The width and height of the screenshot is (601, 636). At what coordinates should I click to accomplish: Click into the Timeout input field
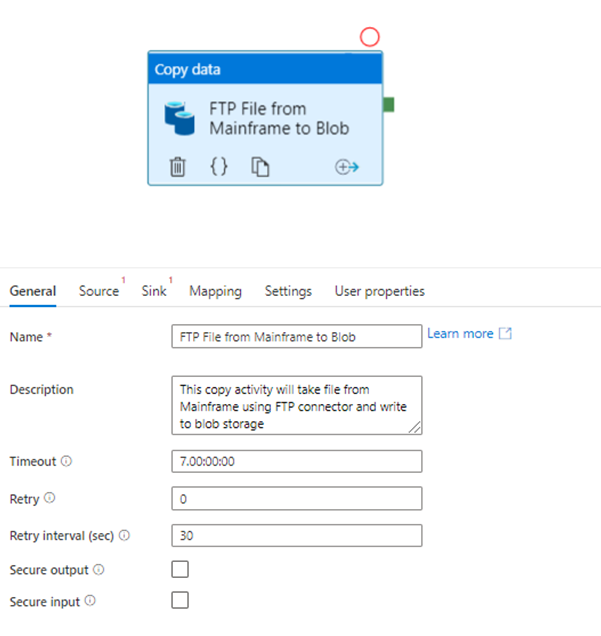pos(297,461)
